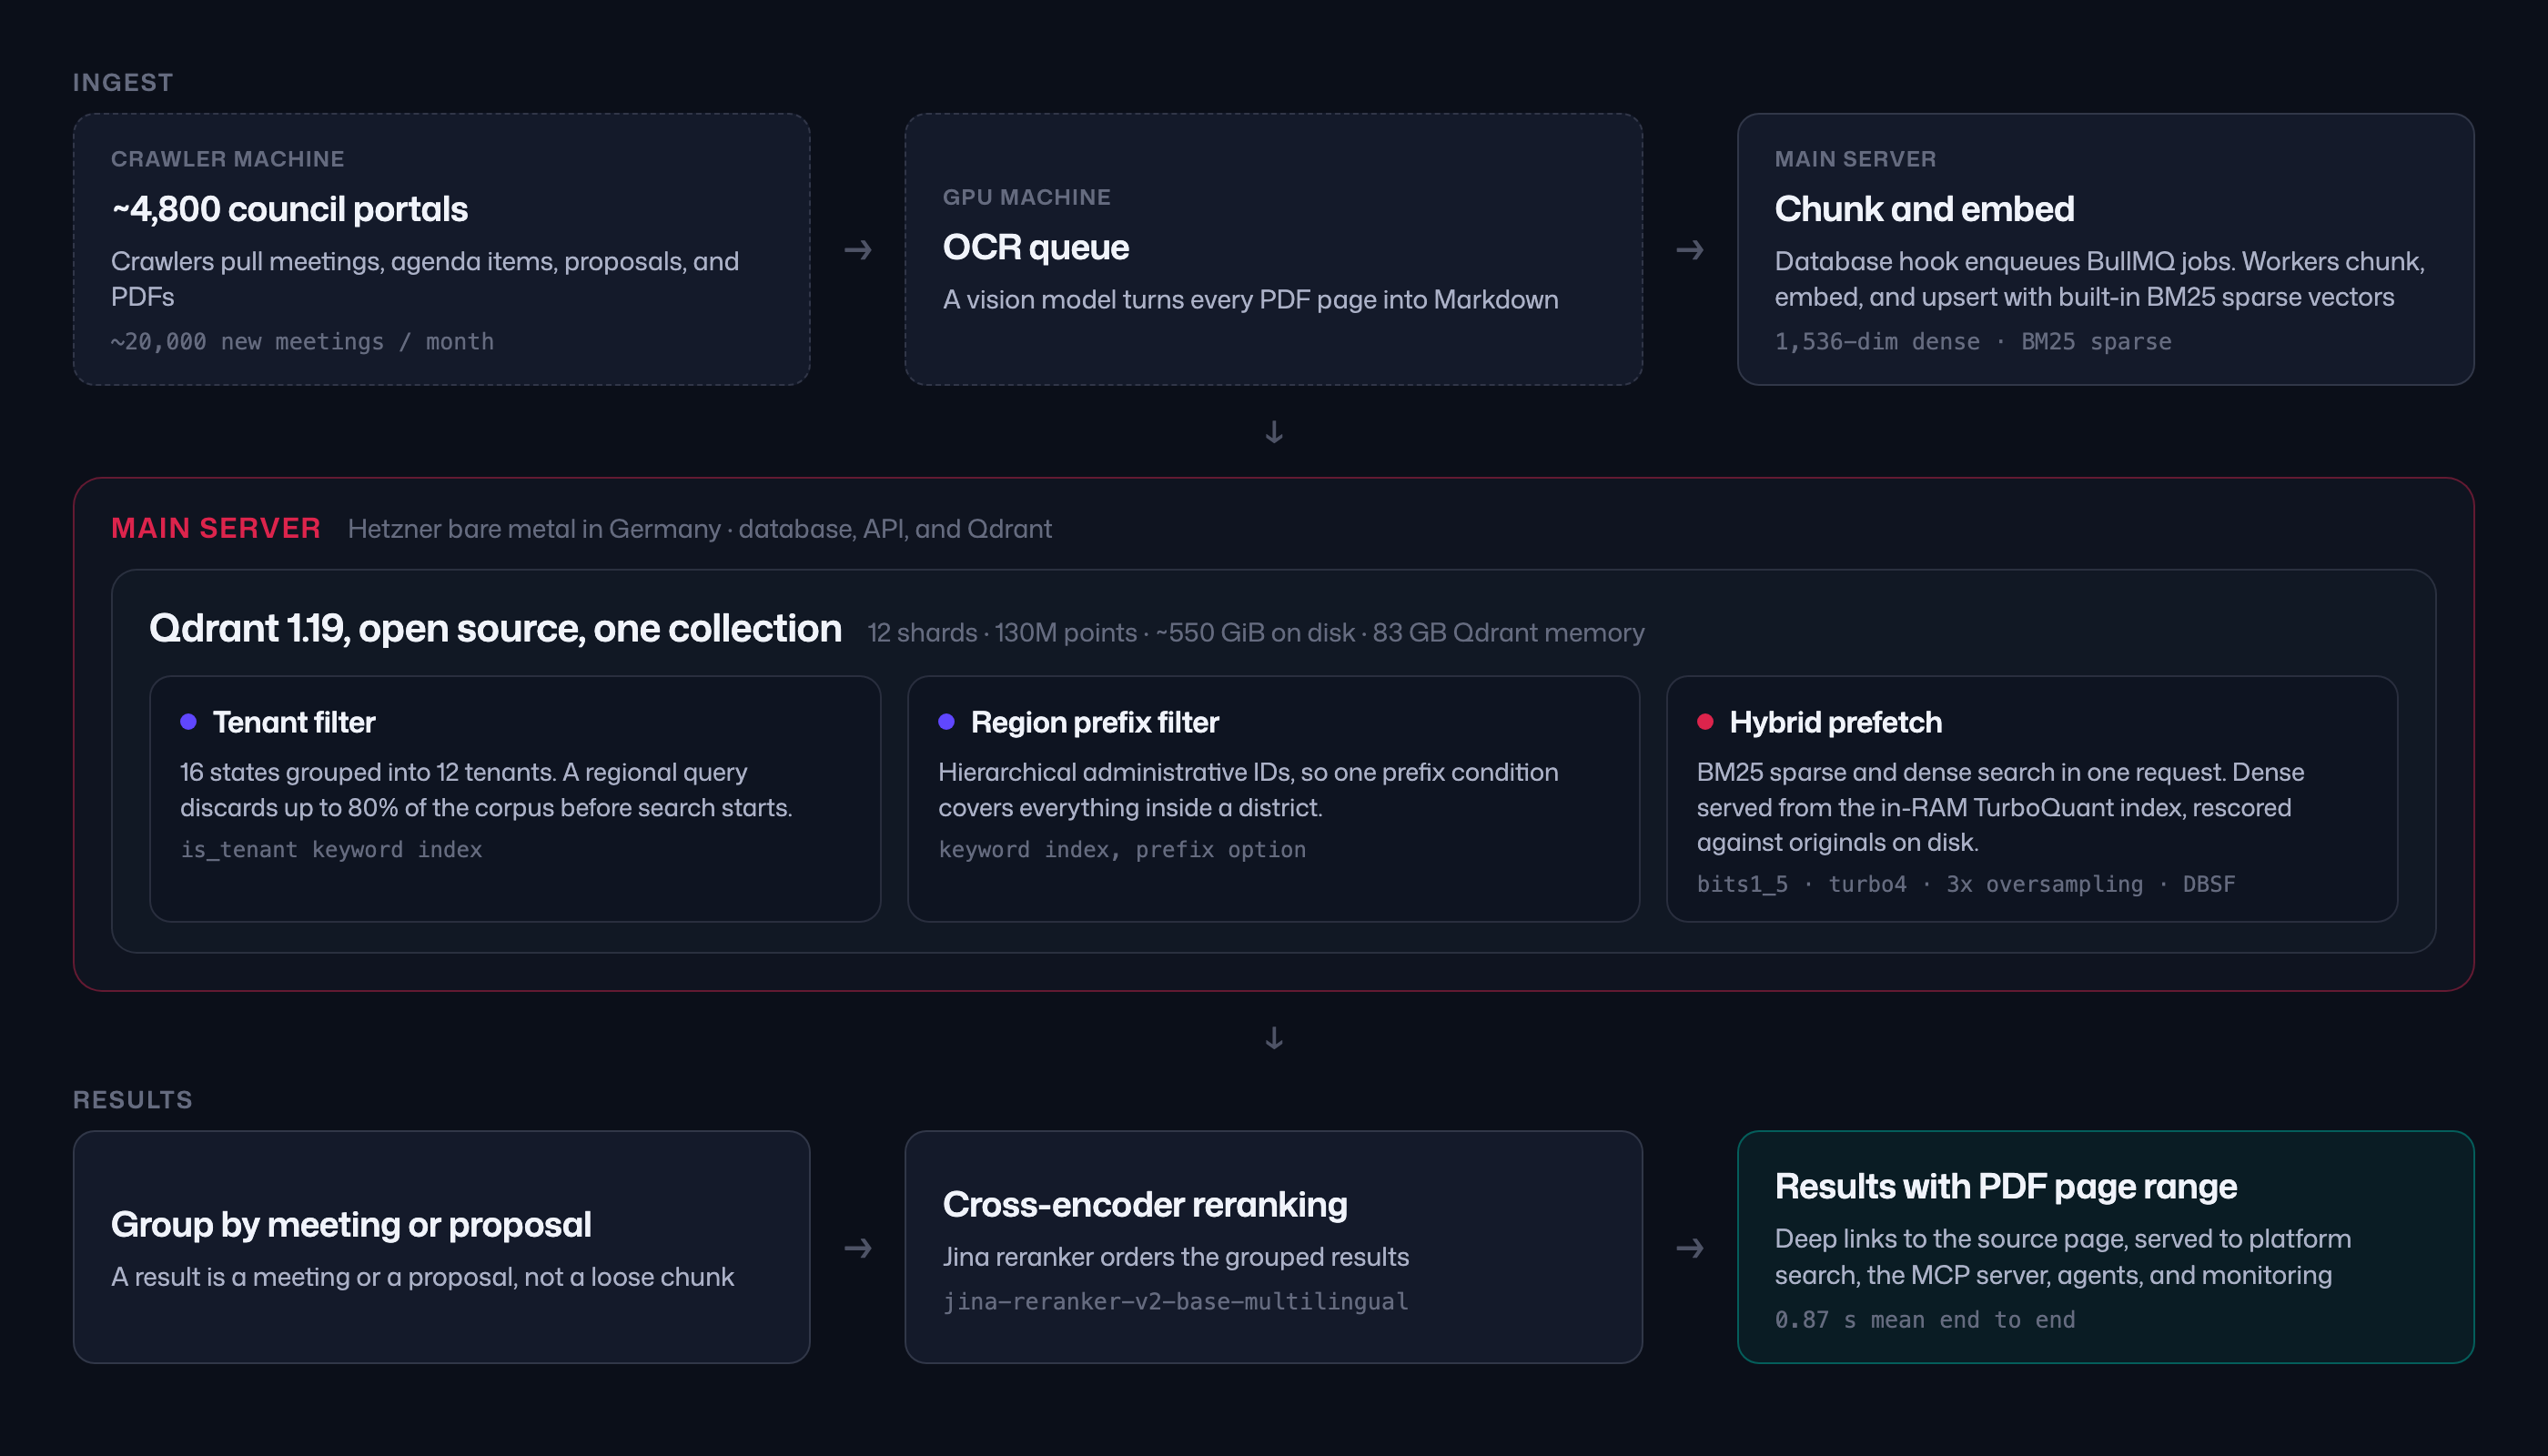Select the 'OCR queue' heading
The width and height of the screenshot is (2548, 1456).
(1035, 247)
